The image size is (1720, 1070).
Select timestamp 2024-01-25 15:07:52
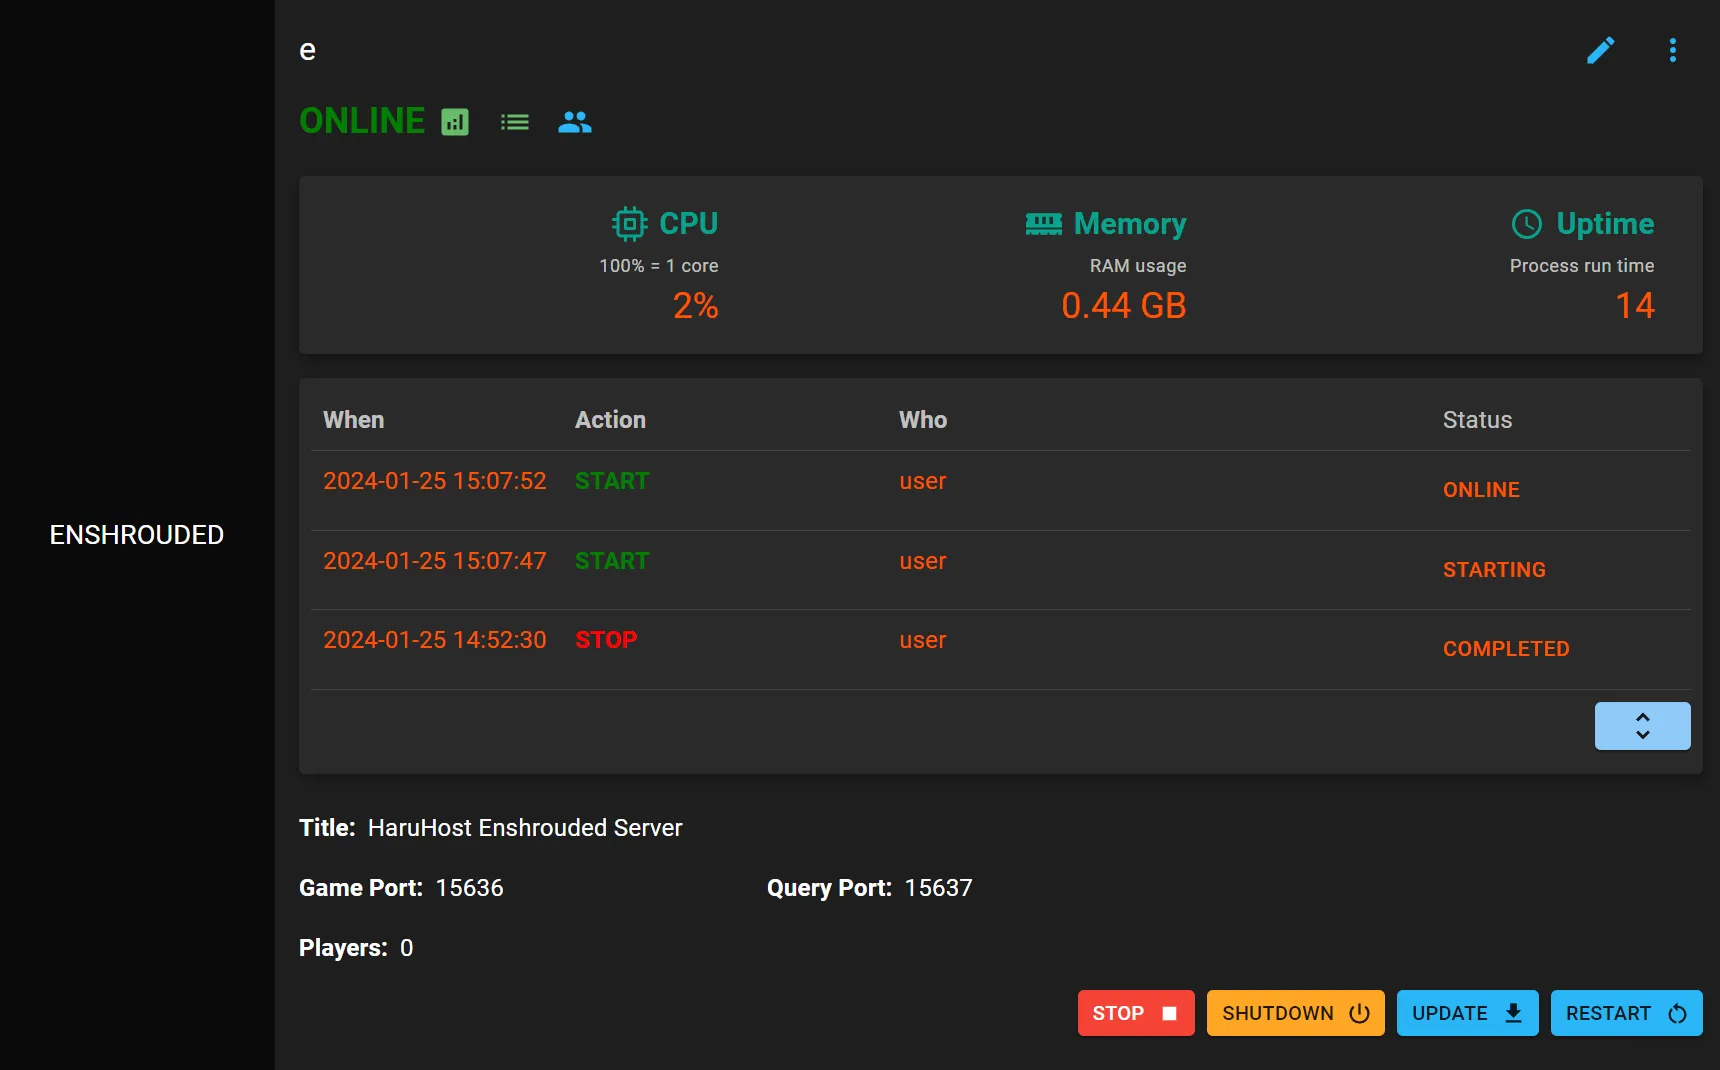435,481
